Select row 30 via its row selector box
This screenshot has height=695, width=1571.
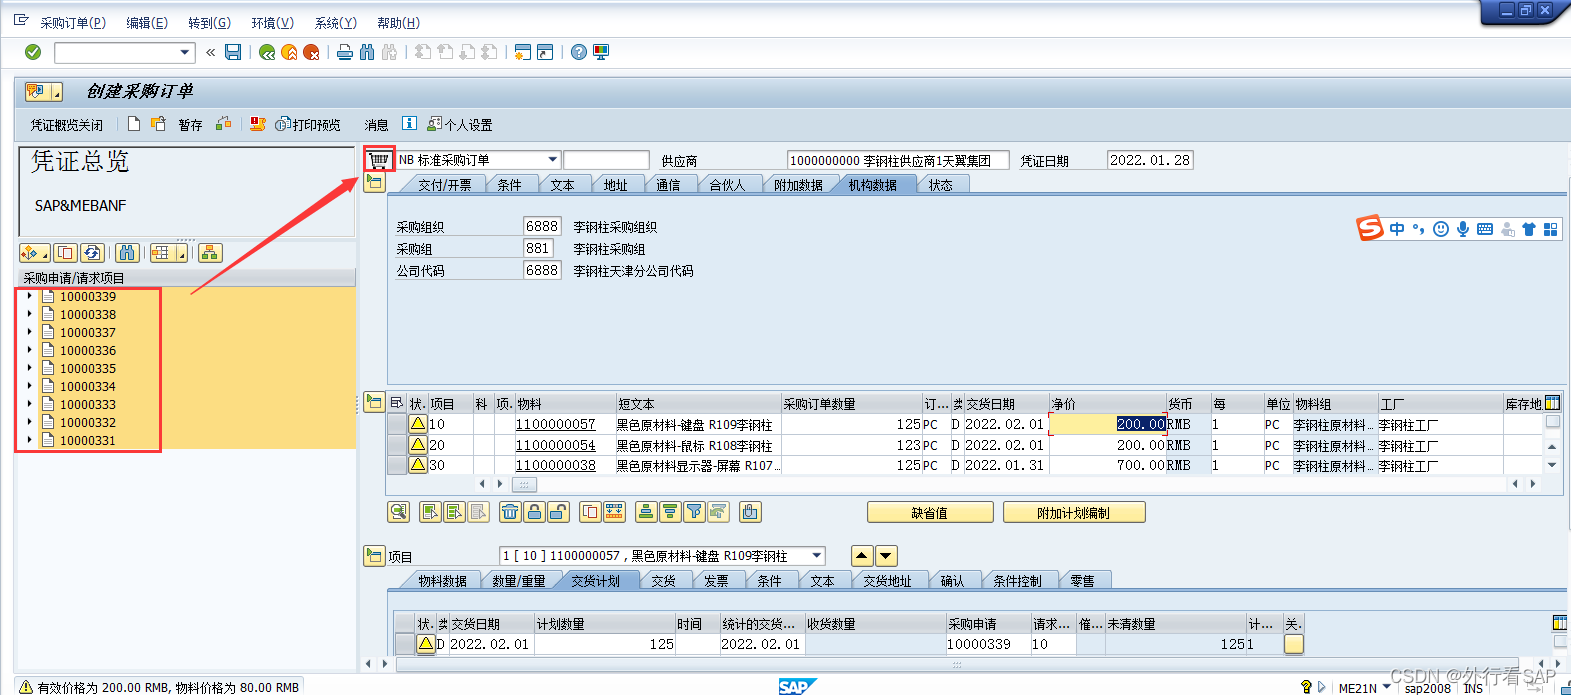coord(397,465)
